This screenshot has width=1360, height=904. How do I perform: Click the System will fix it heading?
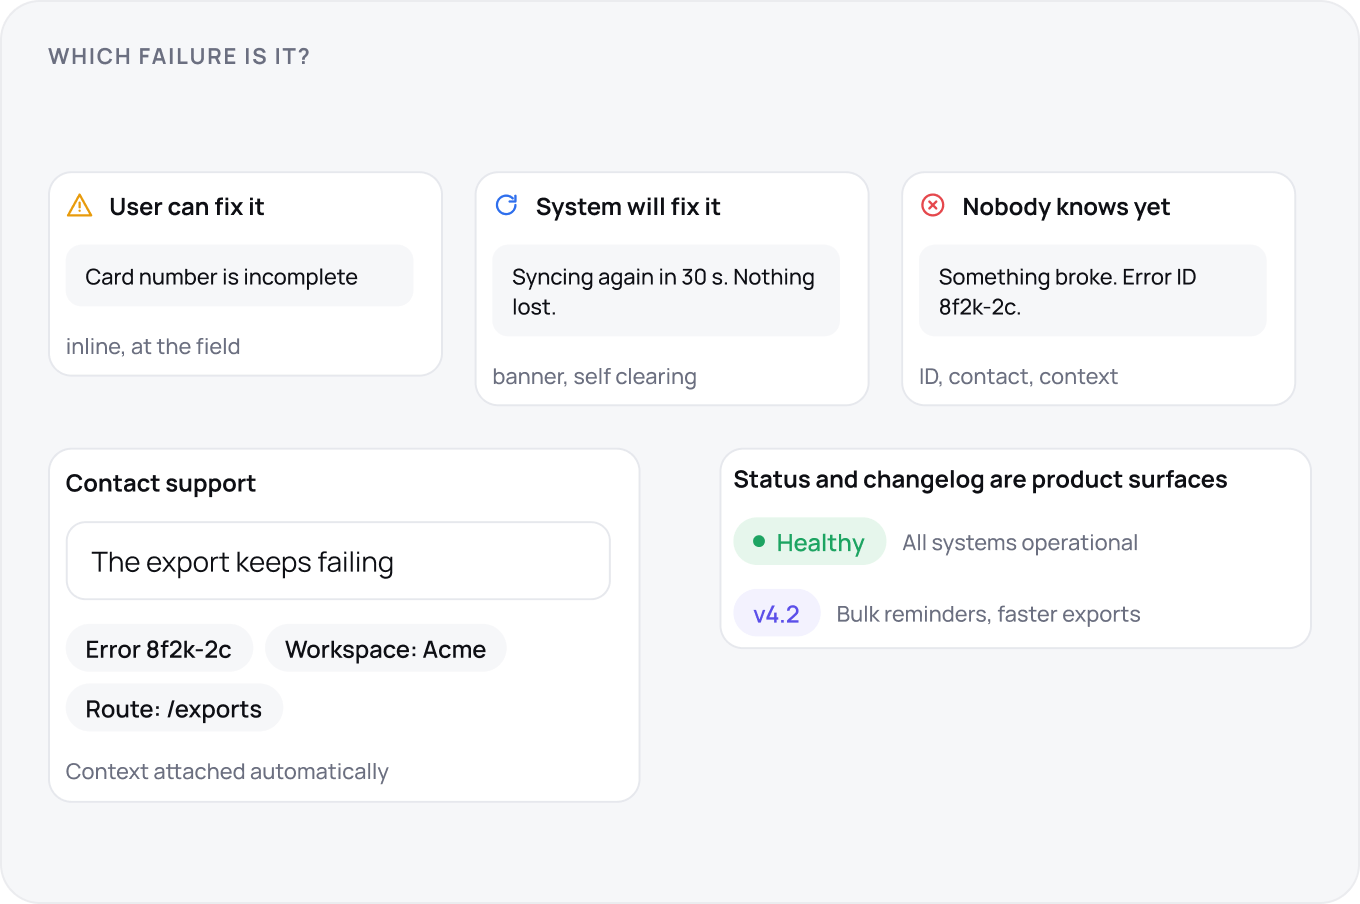(x=628, y=206)
